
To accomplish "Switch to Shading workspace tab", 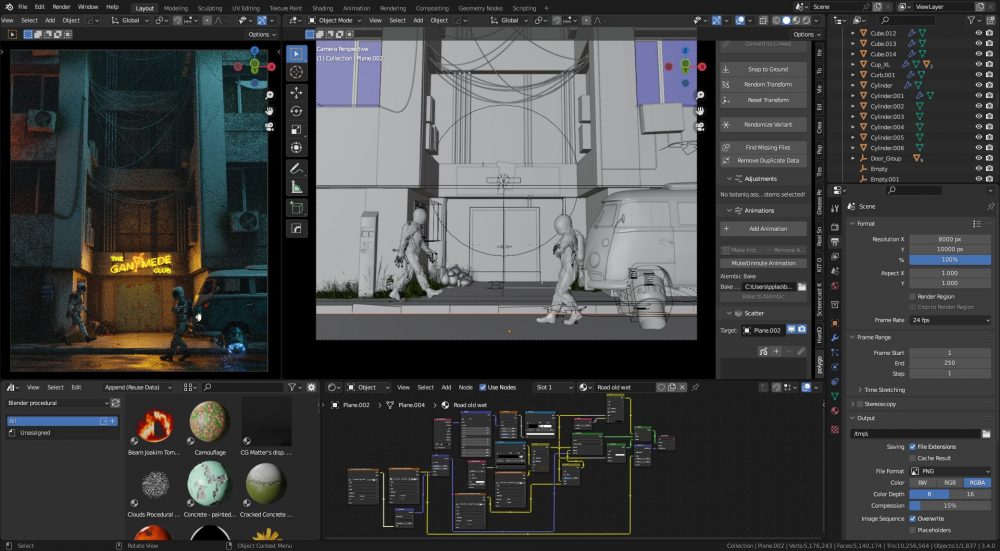I will (322, 8).
